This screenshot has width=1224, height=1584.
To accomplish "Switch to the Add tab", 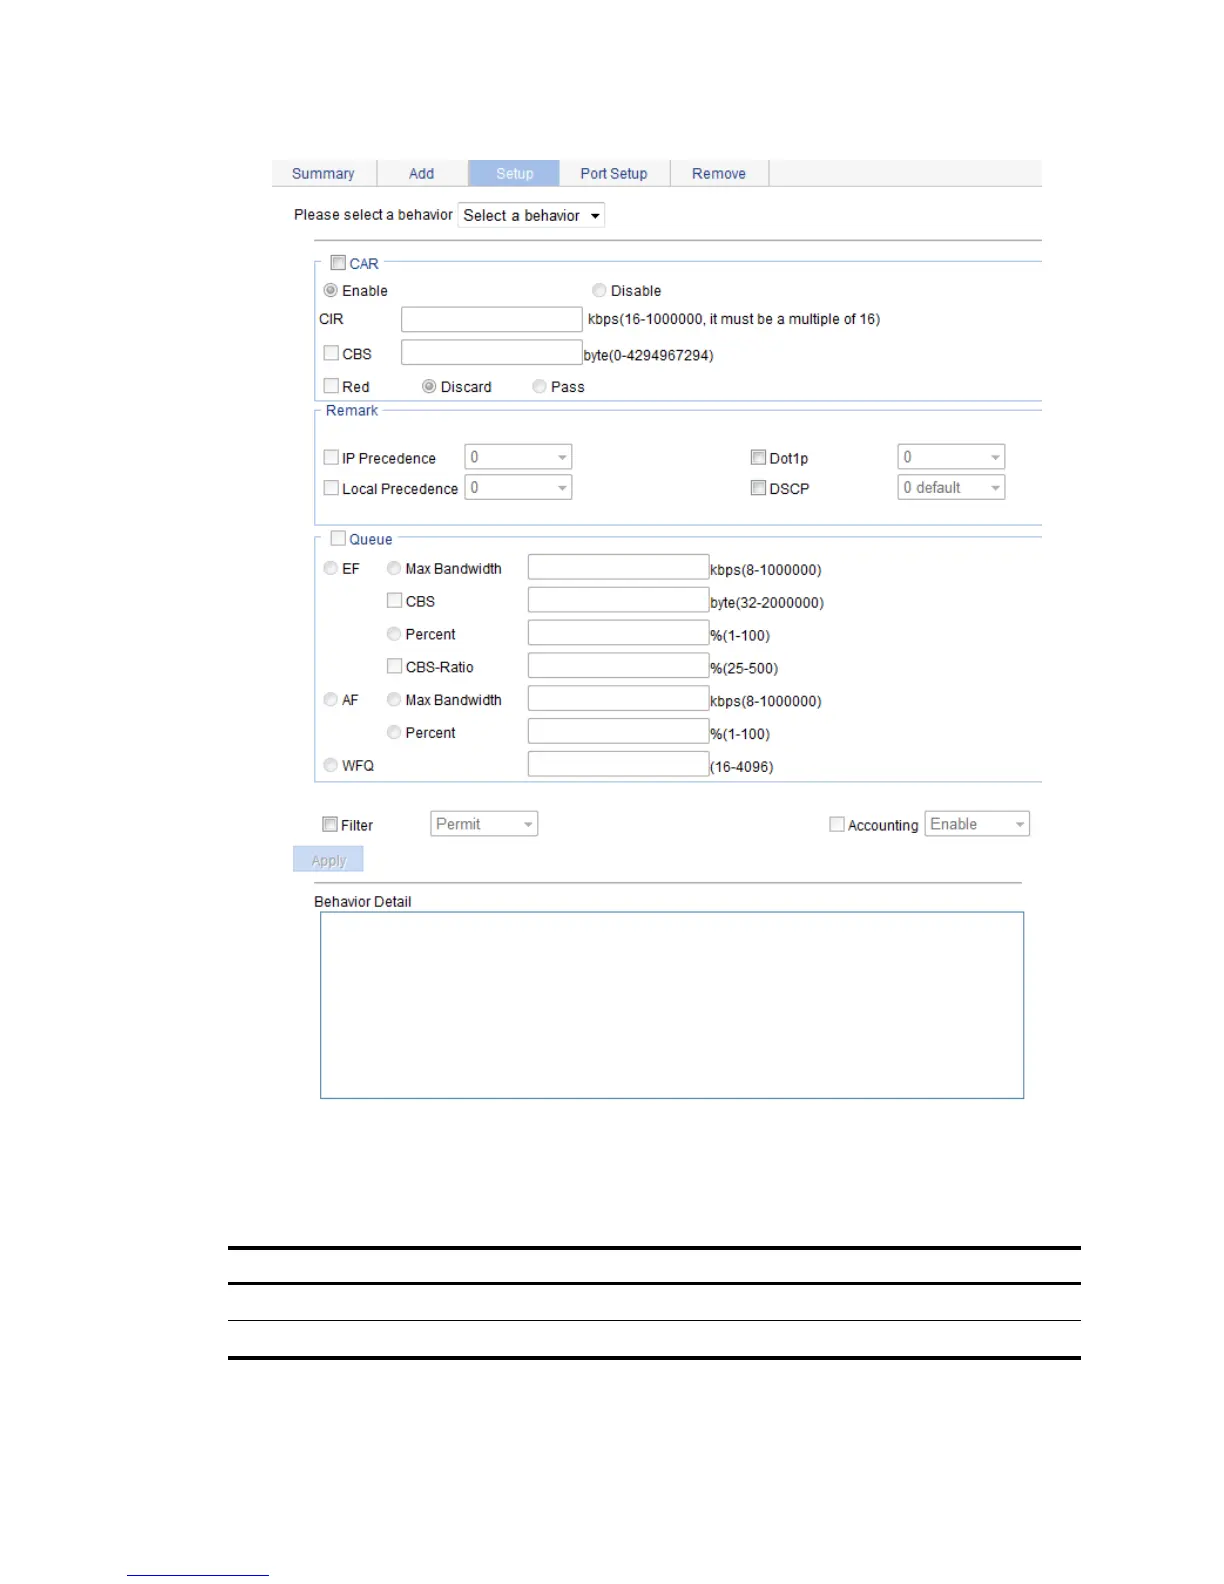I will 421,173.
